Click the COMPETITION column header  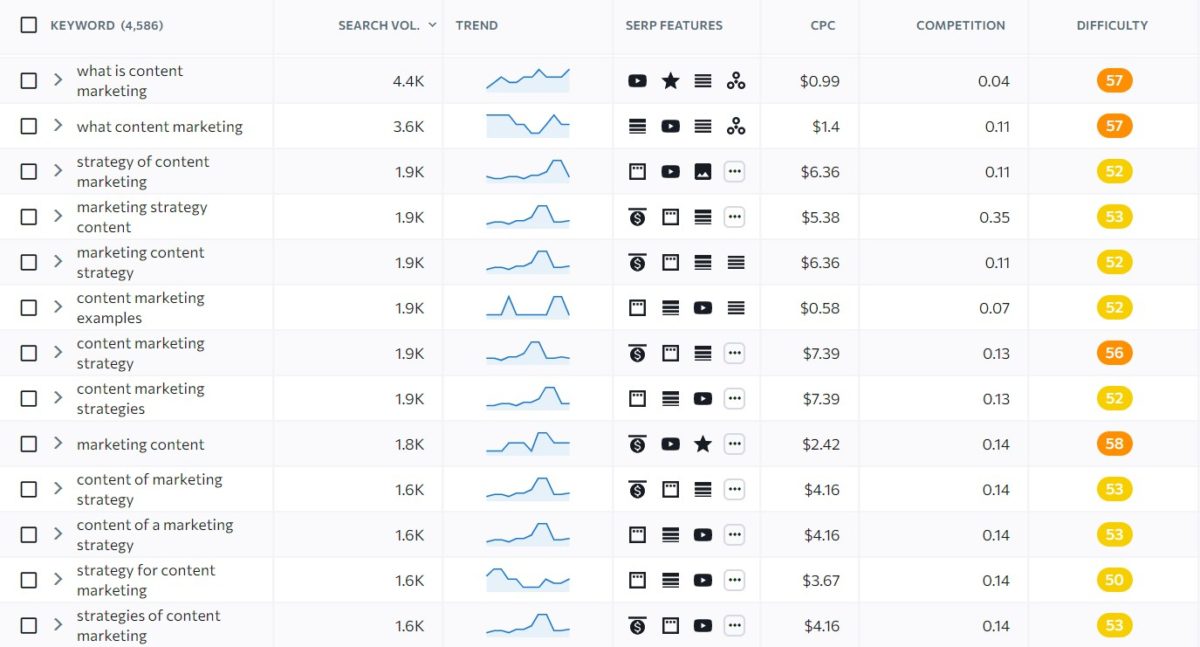pyautogui.click(x=960, y=25)
